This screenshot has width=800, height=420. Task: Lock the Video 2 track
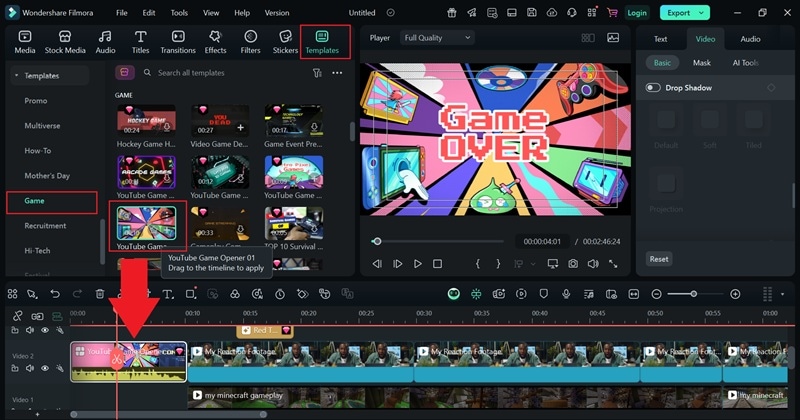click(15, 368)
